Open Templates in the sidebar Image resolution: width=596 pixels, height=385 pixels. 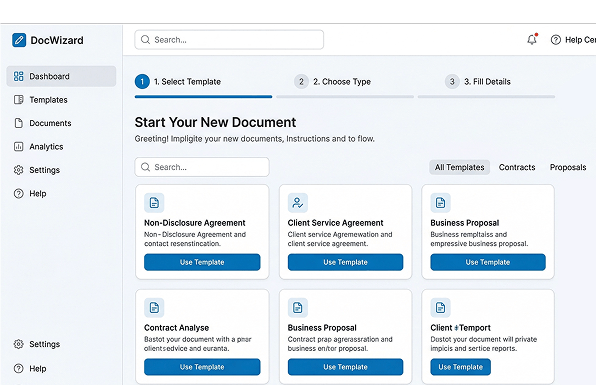pos(61,100)
